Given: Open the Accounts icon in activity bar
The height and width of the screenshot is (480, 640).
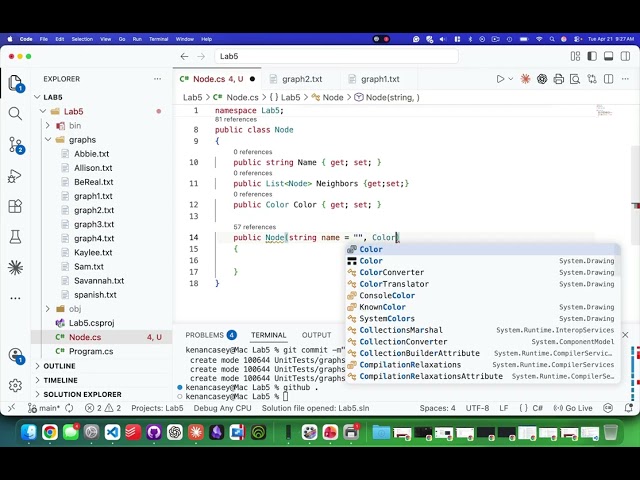Looking at the screenshot, I should click(16, 355).
